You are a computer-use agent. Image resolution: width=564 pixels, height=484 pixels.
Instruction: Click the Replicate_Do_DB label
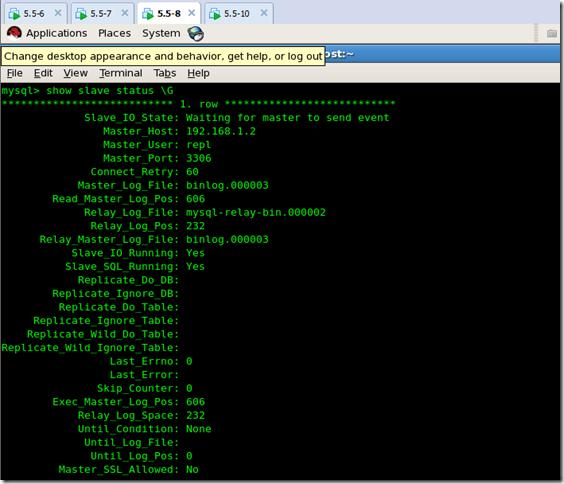(x=128, y=280)
